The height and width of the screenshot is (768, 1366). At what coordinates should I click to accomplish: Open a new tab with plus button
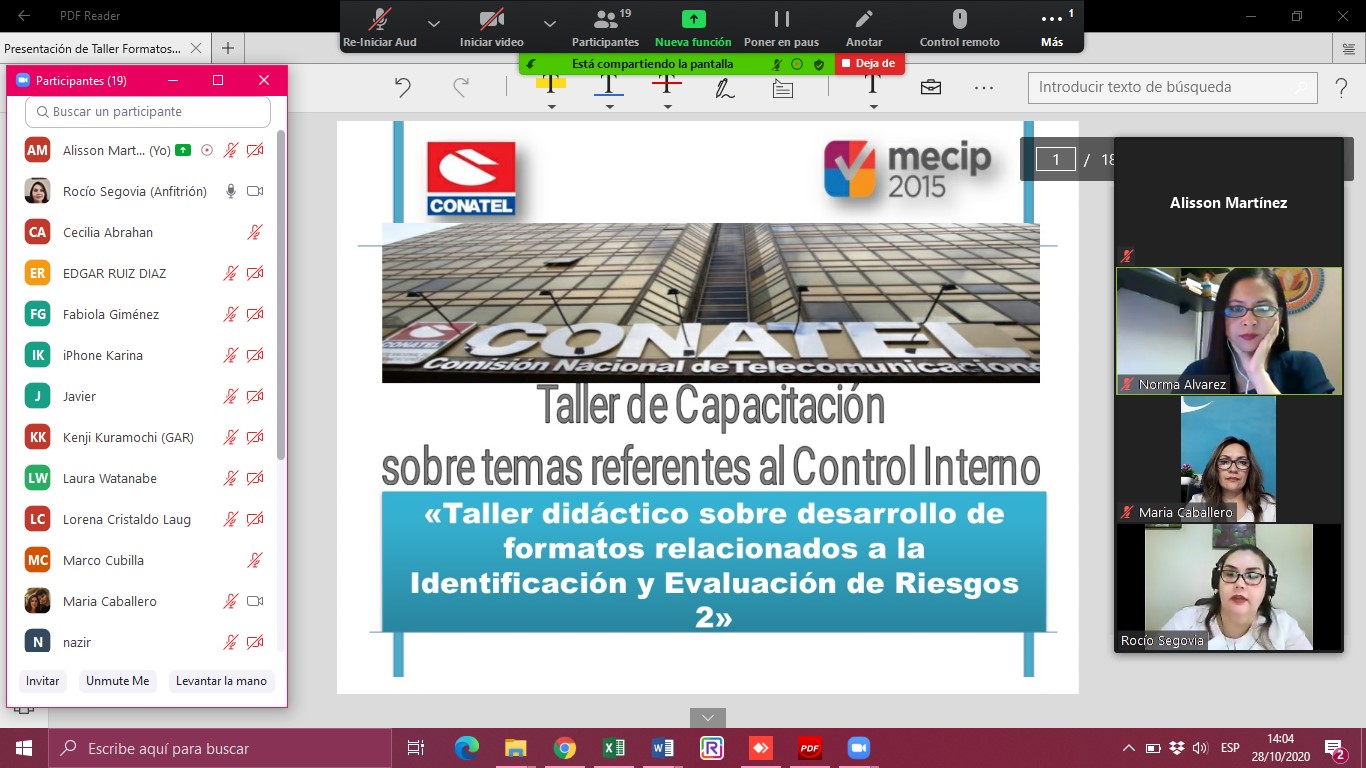(x=228, y=48)
